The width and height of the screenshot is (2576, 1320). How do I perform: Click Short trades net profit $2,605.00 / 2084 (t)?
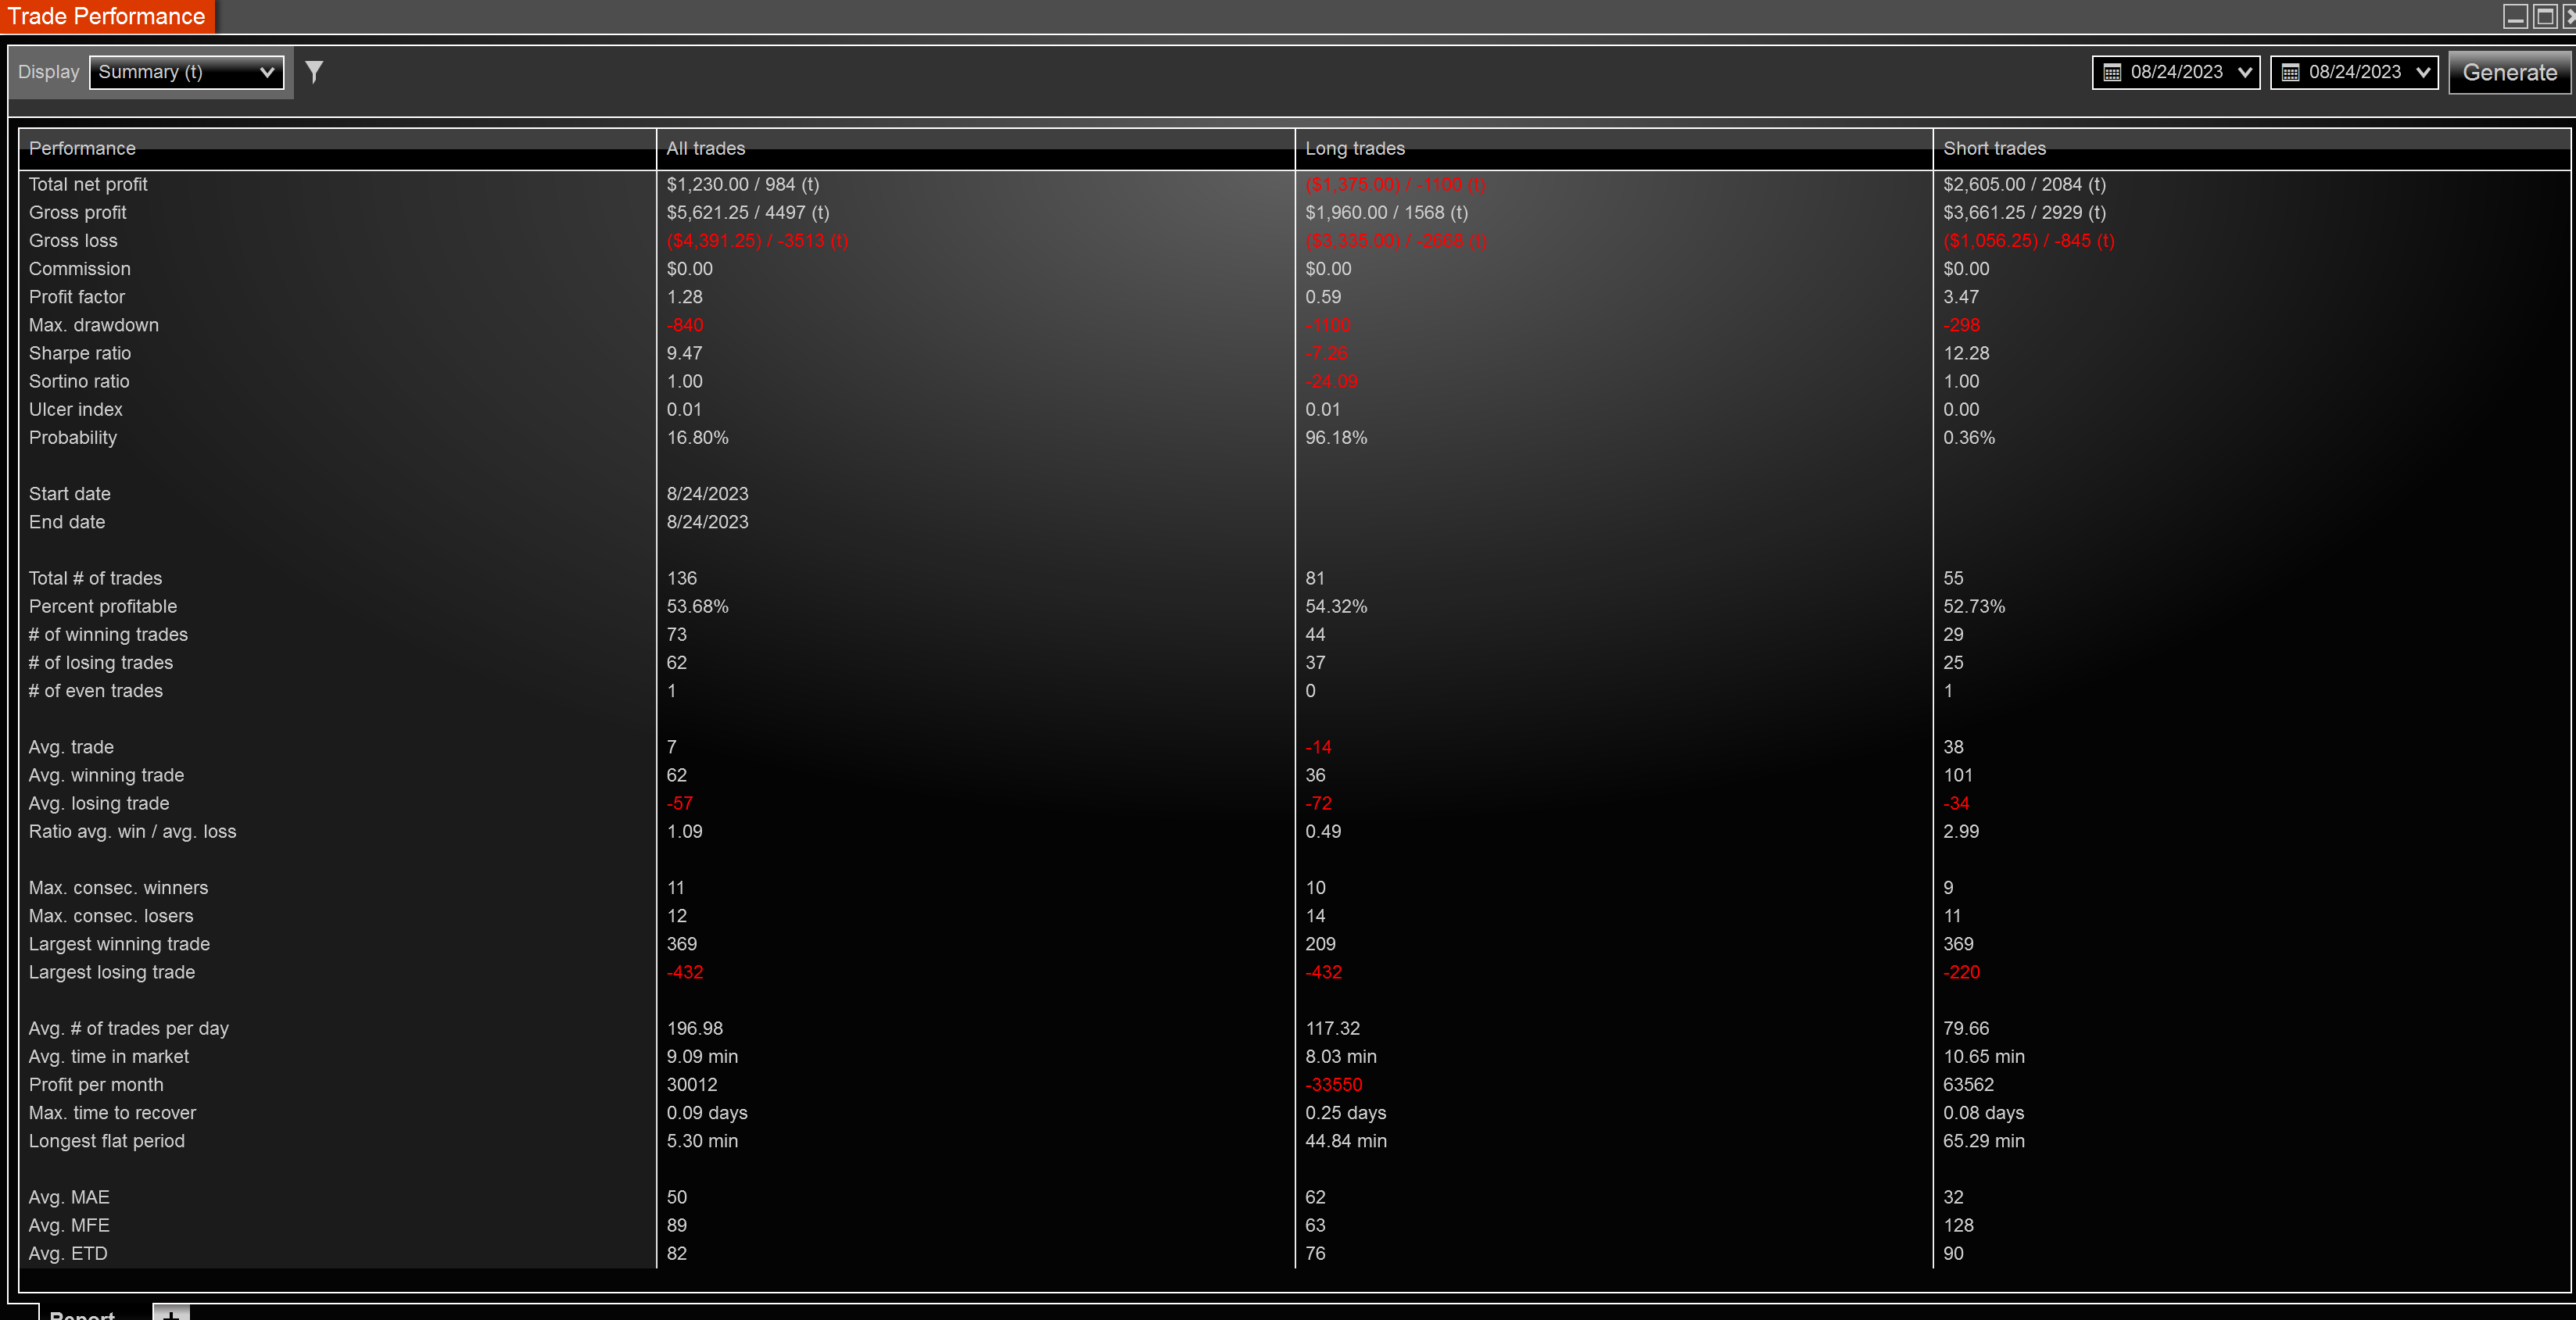(2024, 184)
